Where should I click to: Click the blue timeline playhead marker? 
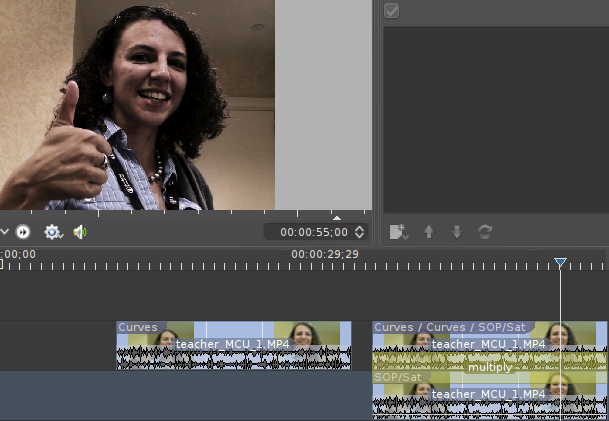pos(560,262)
